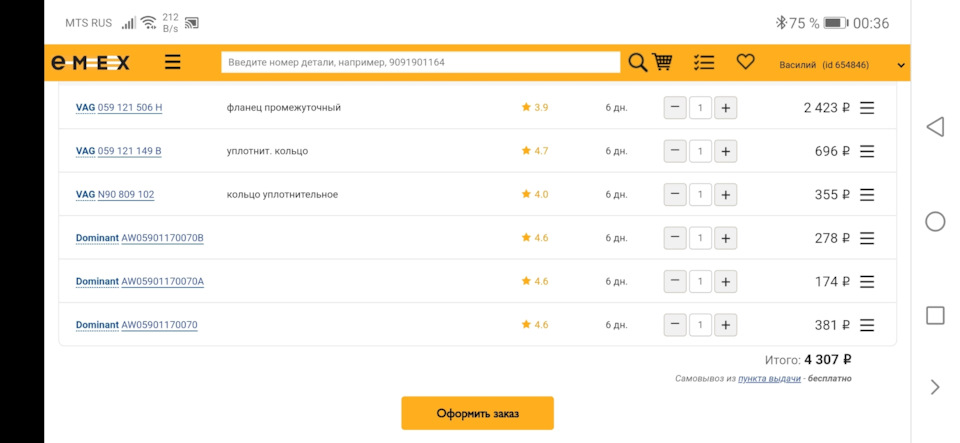Open the hamburger menu beside the emex logo
Image resolution: width=960 pixels, height=443 pixels.
click(173, 62)
